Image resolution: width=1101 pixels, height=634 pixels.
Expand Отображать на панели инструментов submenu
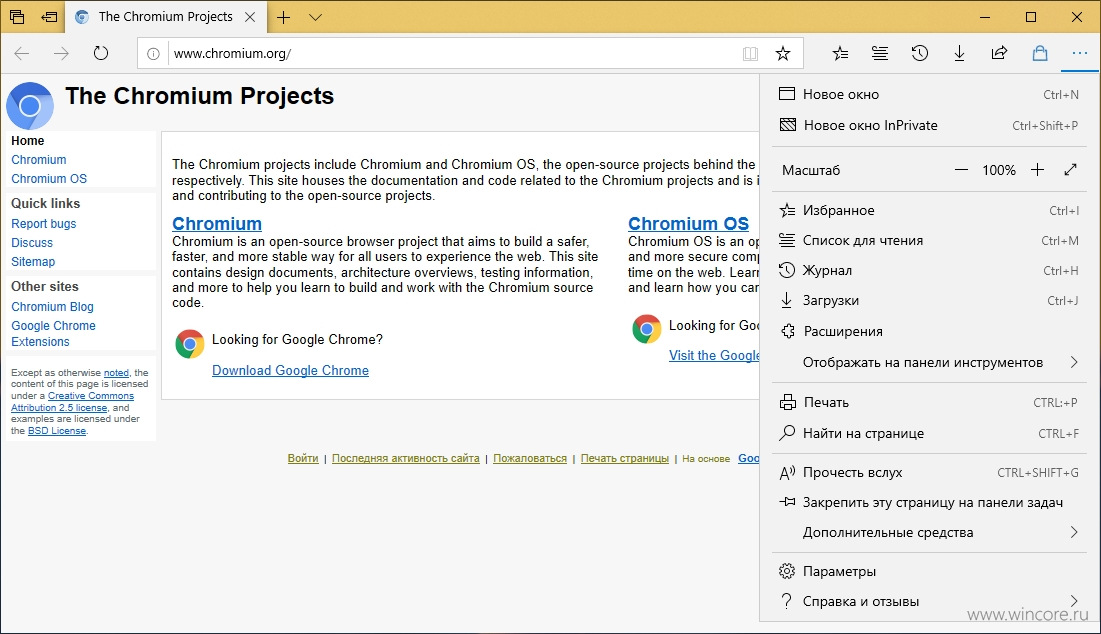pyautogui.click(x=929, y=362)
